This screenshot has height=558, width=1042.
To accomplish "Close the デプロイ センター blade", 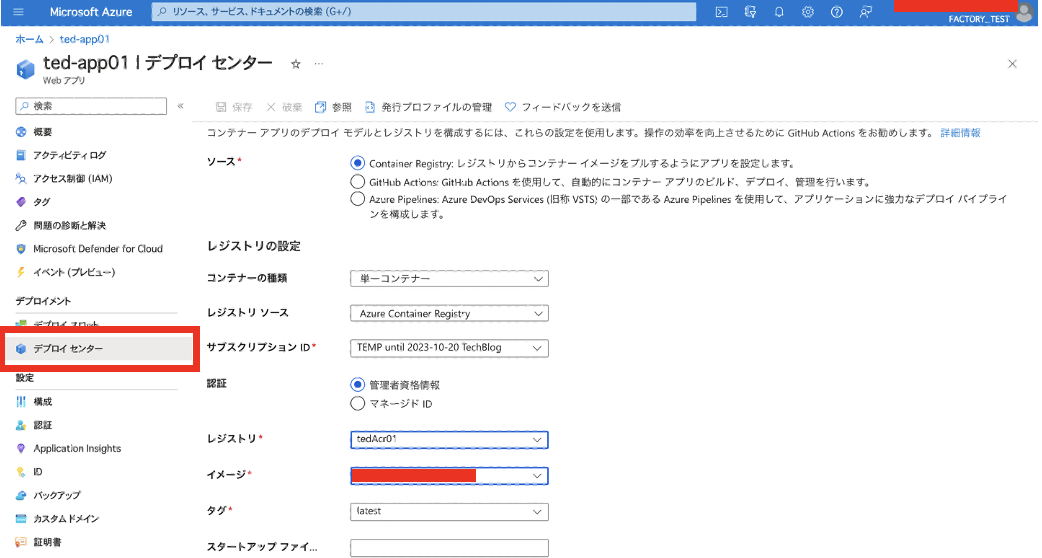I will (x=1012, y=64).
